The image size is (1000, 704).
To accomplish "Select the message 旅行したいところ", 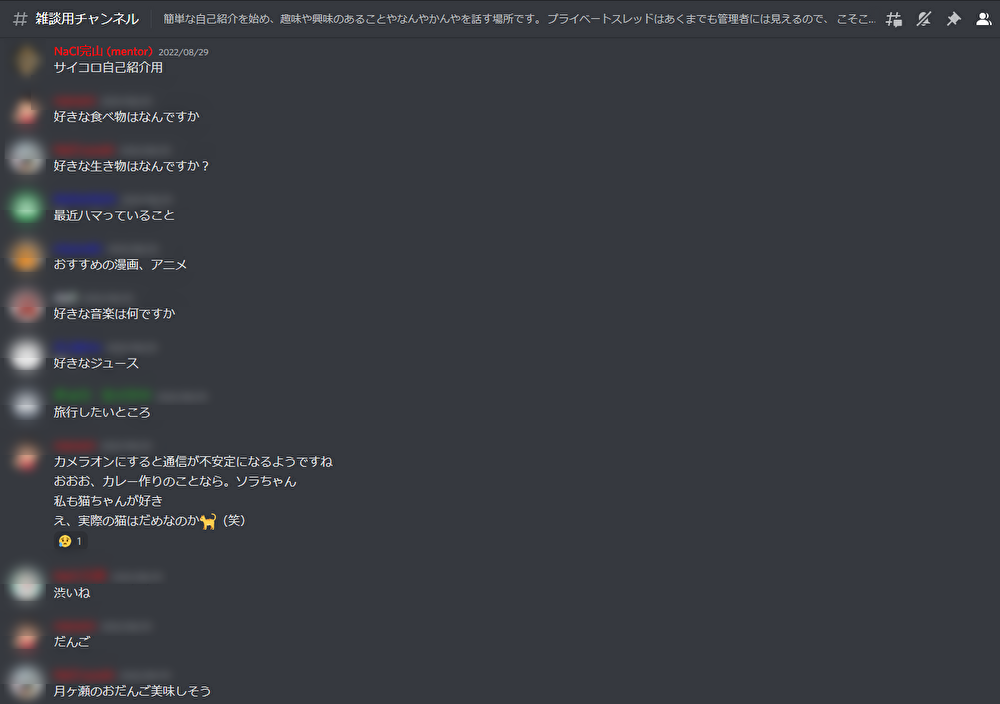I will [102, 413].
